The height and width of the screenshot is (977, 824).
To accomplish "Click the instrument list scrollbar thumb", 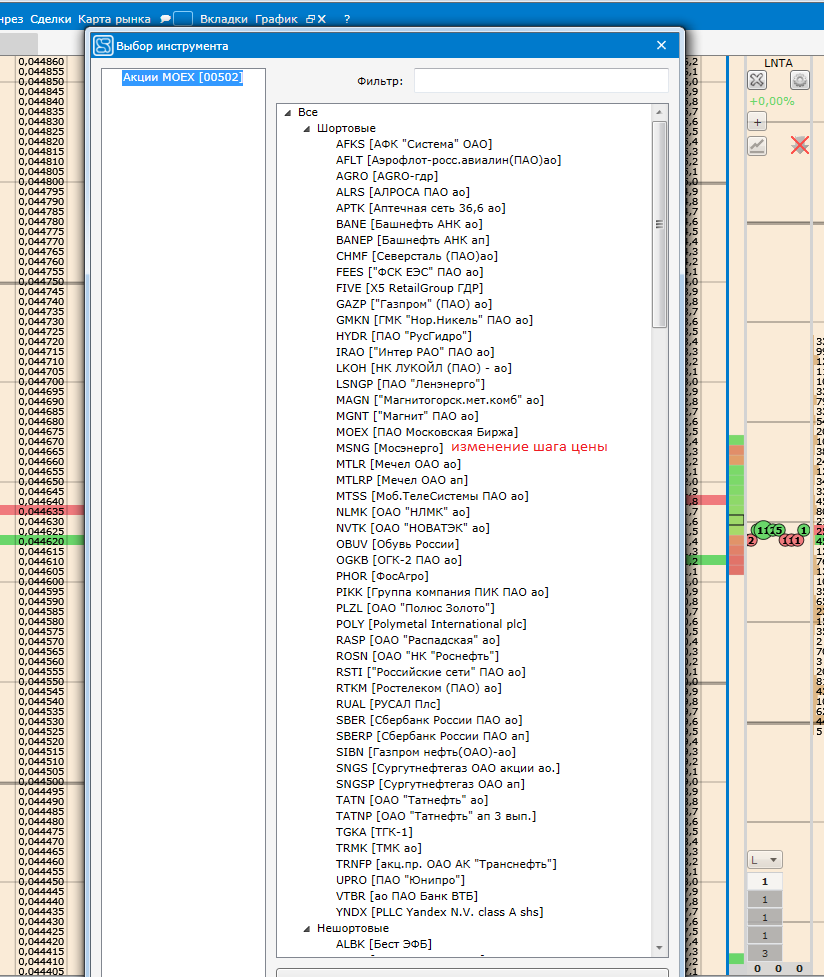I will coord(659,224).
